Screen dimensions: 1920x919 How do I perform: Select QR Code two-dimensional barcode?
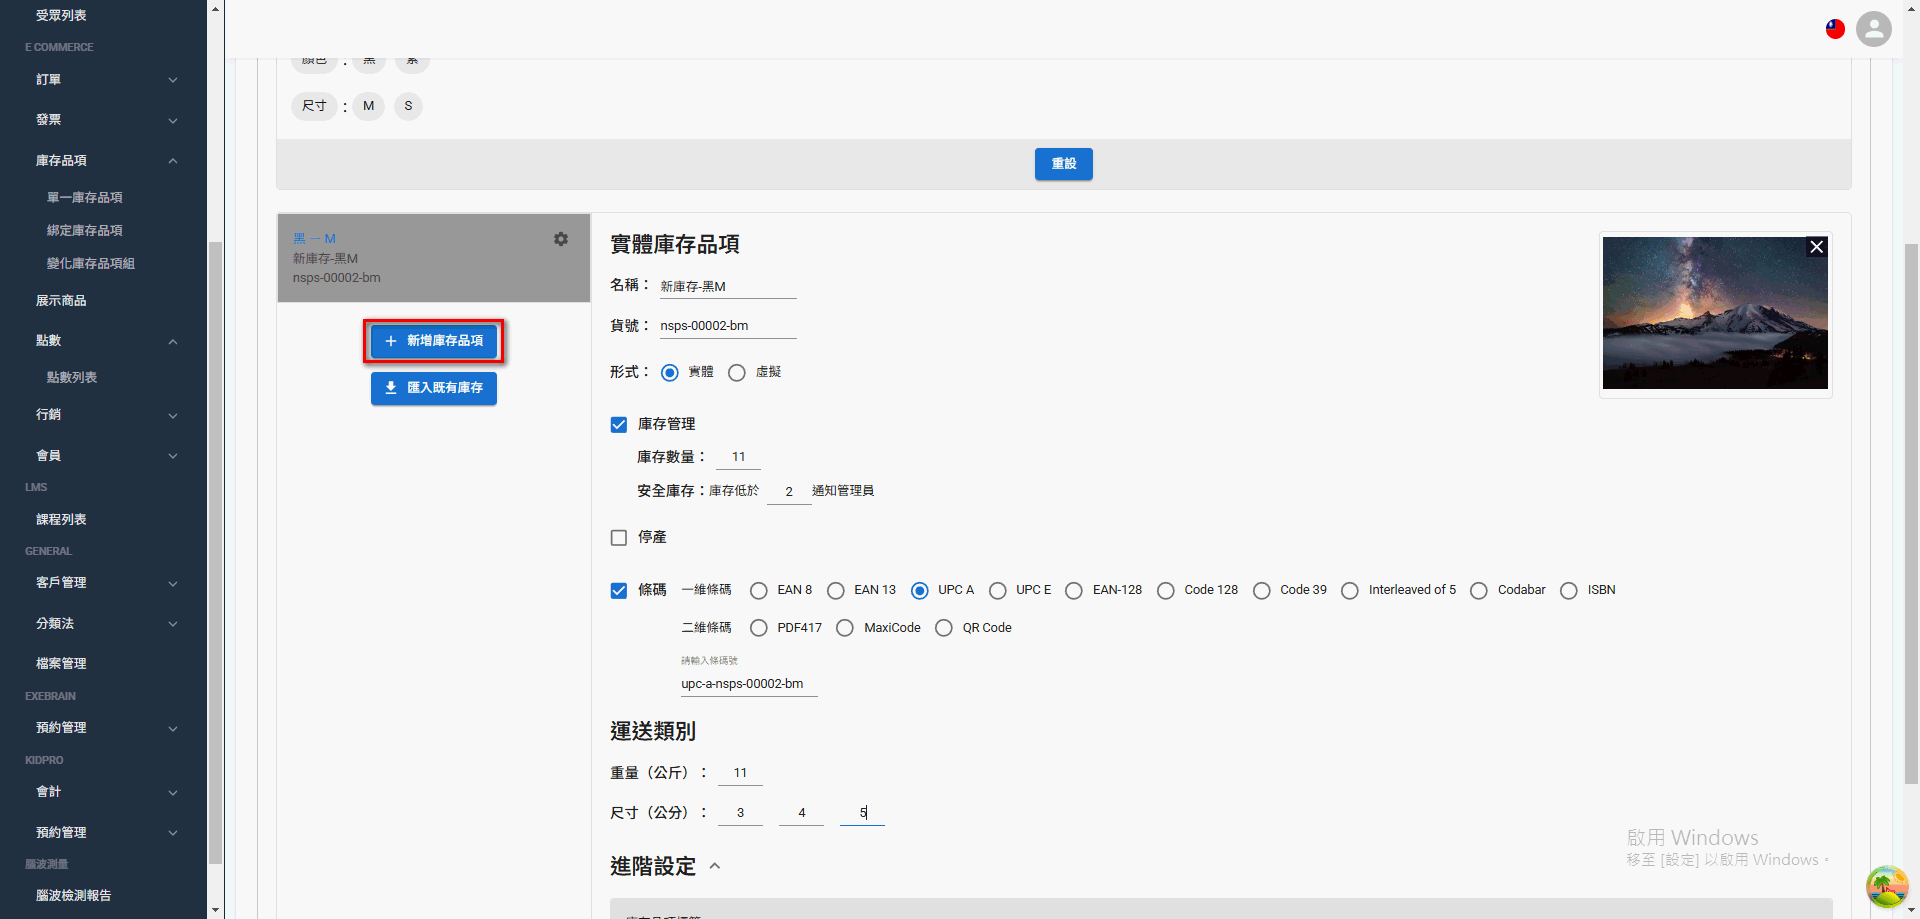pos(944,628)
